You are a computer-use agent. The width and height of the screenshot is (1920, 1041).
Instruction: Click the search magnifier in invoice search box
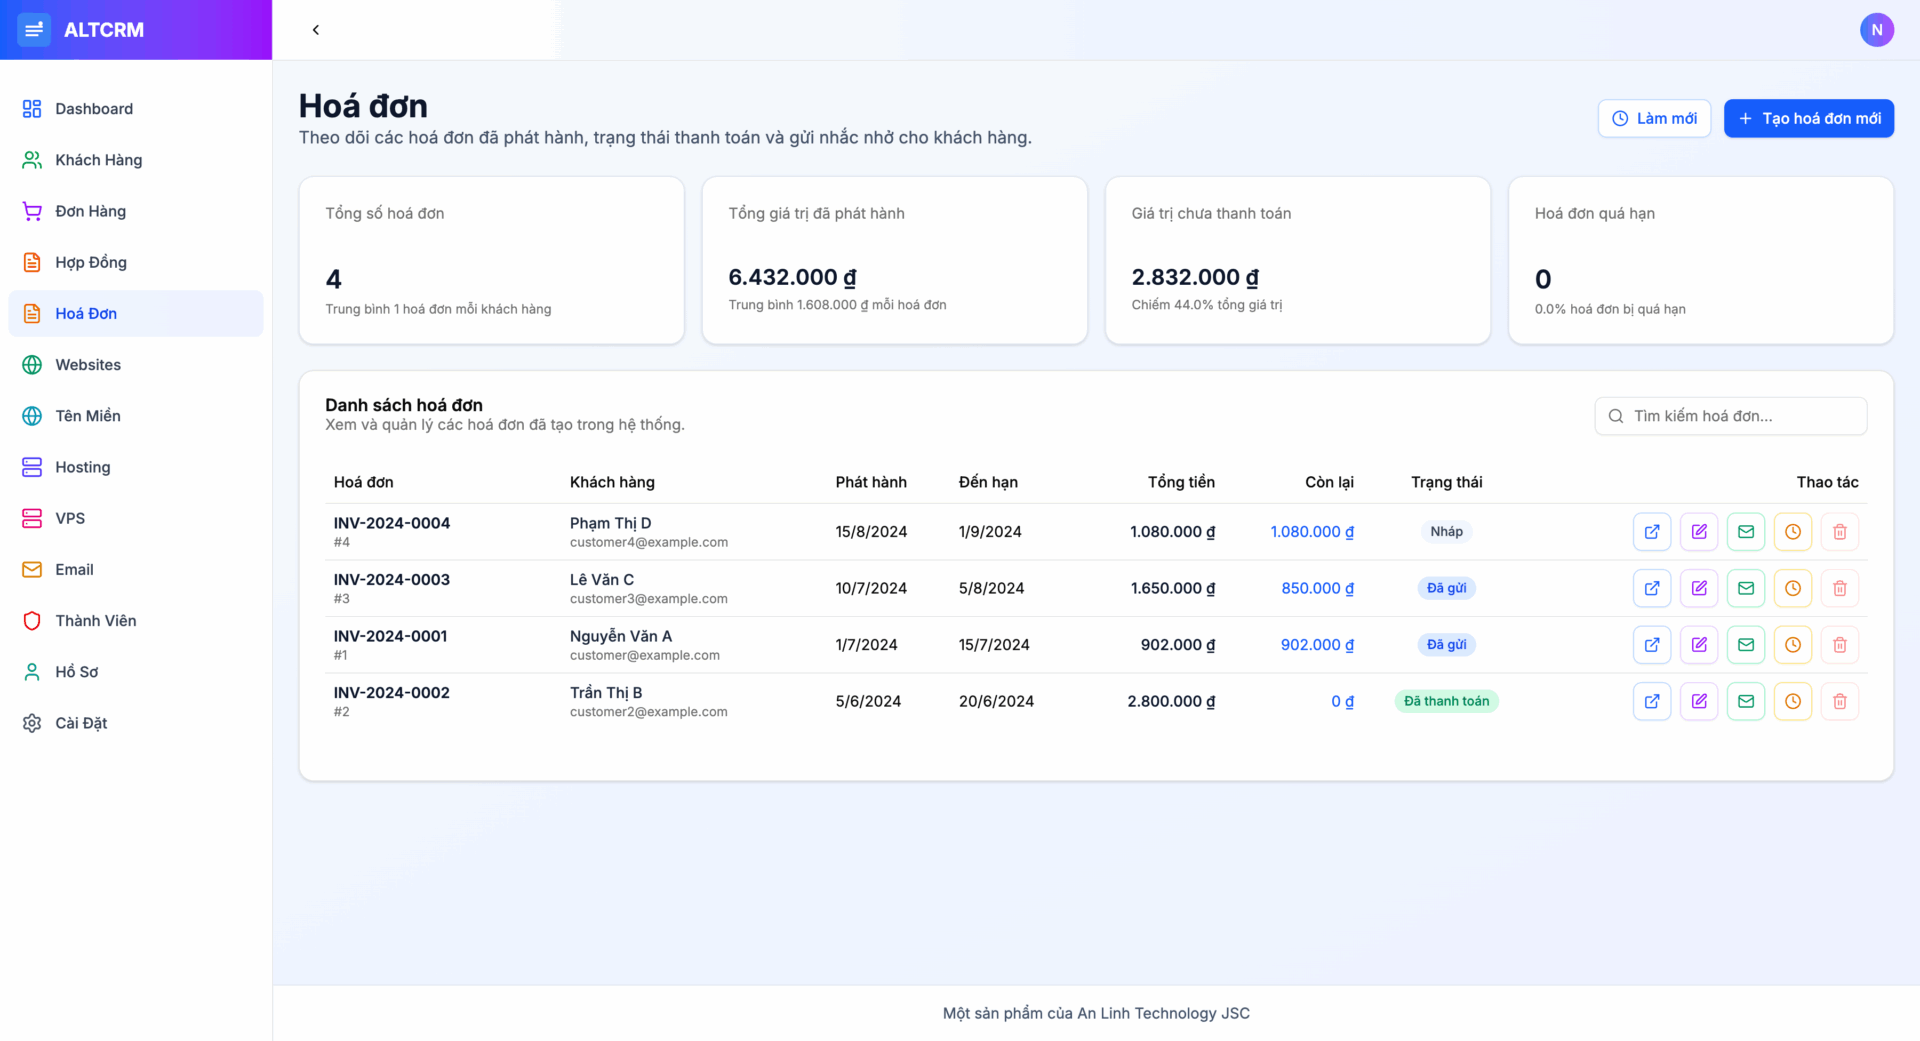[1616, 416]
